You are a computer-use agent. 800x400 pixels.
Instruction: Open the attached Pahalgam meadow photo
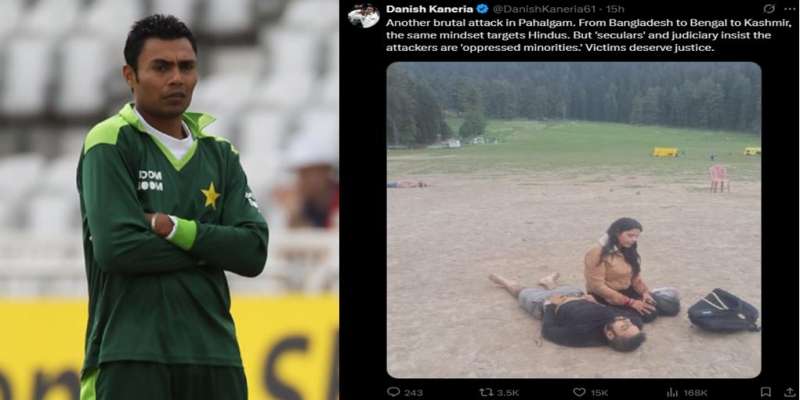573,220
